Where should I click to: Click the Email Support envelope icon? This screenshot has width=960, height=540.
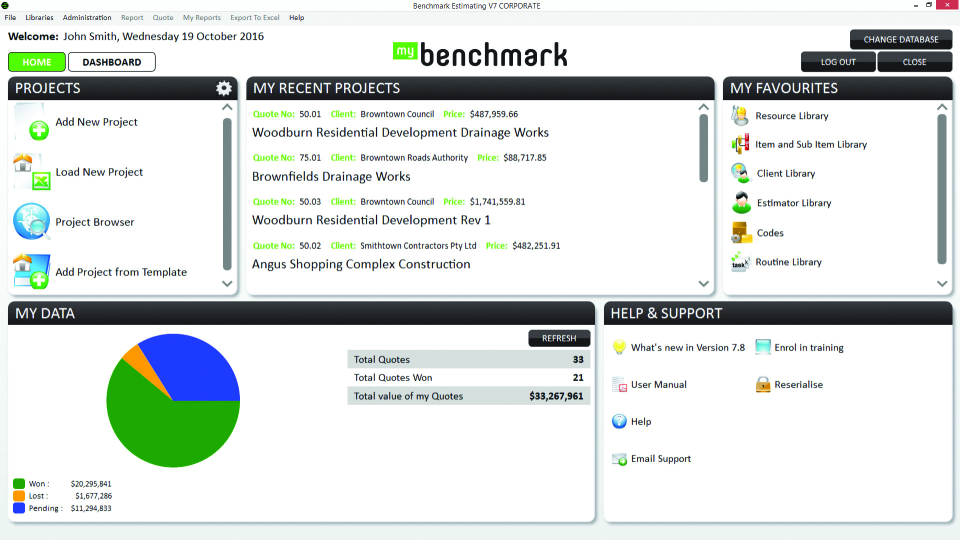coord(619,459)
